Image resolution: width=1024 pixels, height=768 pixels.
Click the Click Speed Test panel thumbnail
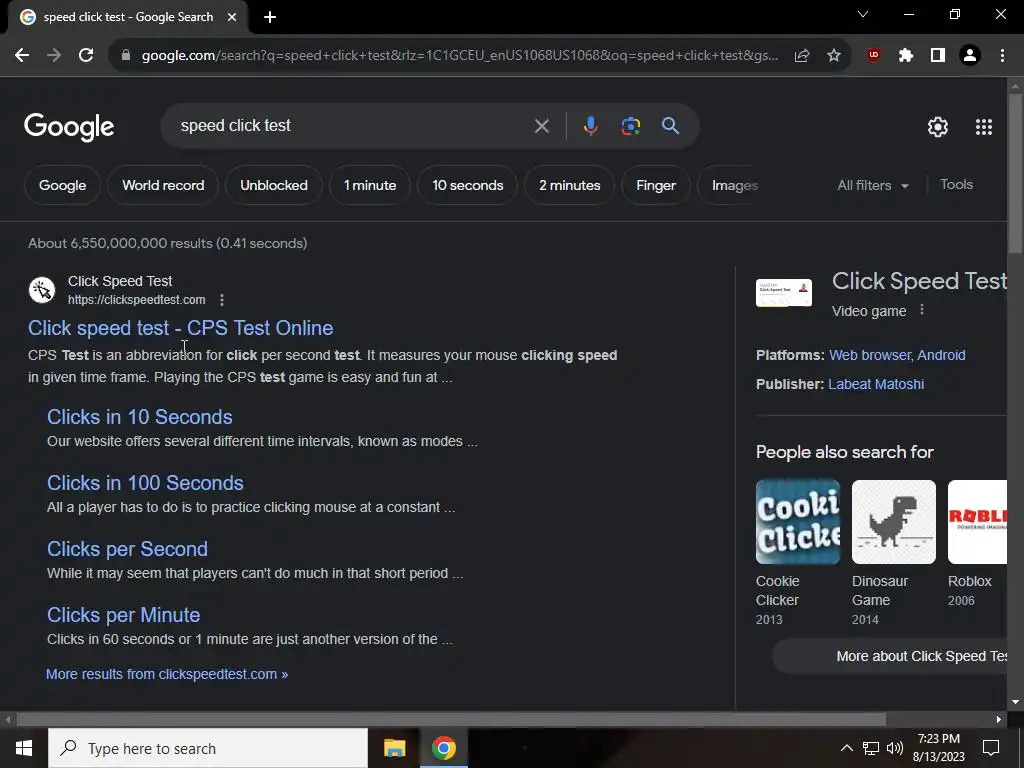784,293
